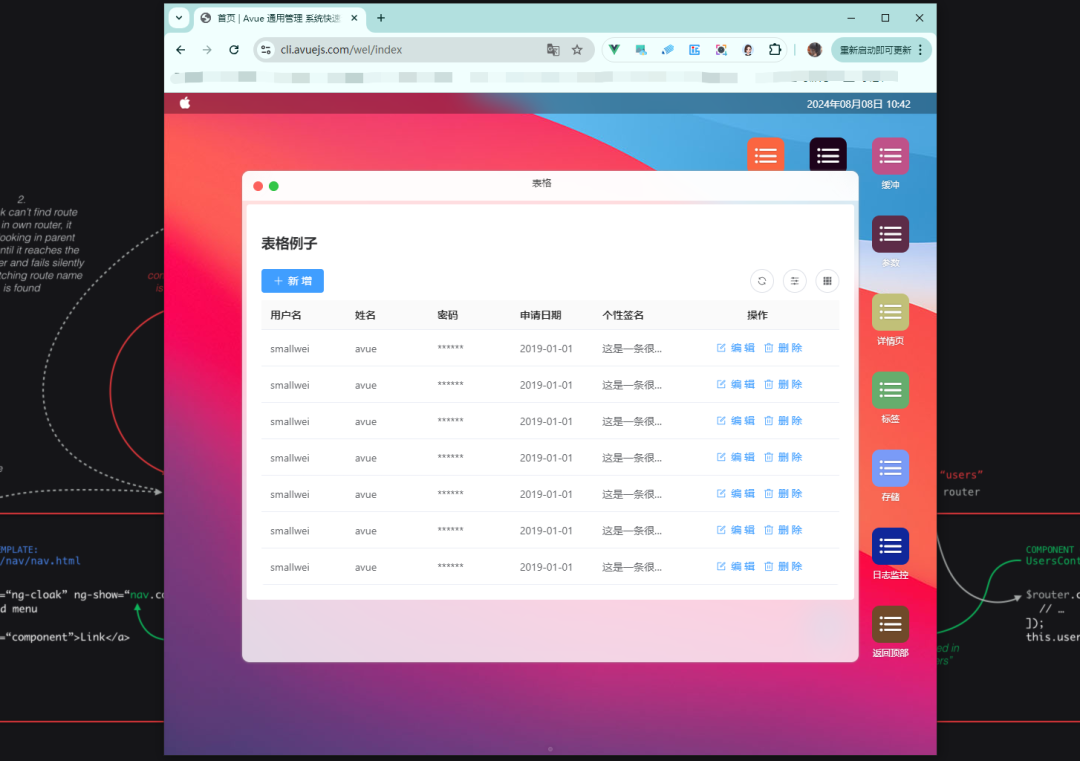Click the screenshot capture extension icon
The height and width of the screenshot is (761, 1080).
coord(721,50)
